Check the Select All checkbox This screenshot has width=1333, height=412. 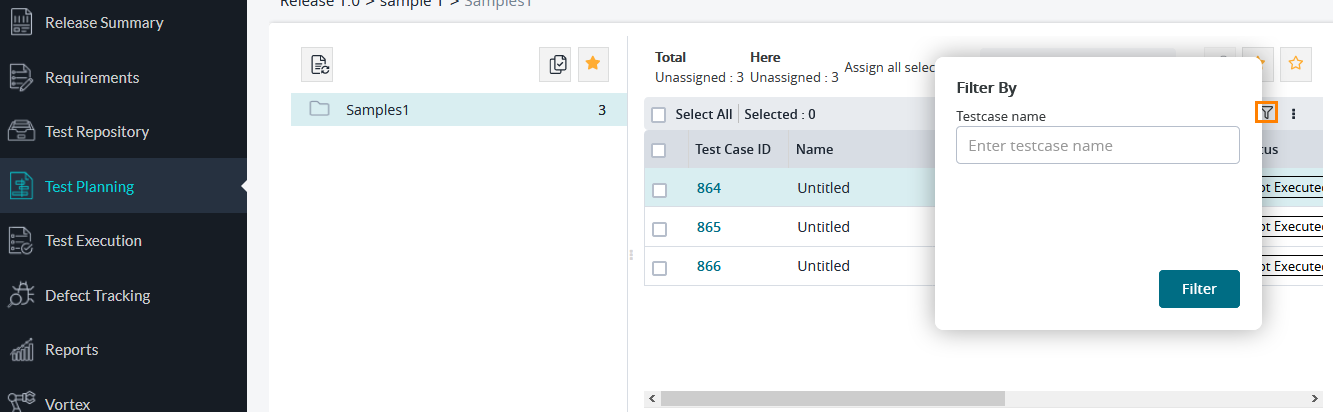click(659, 115)
